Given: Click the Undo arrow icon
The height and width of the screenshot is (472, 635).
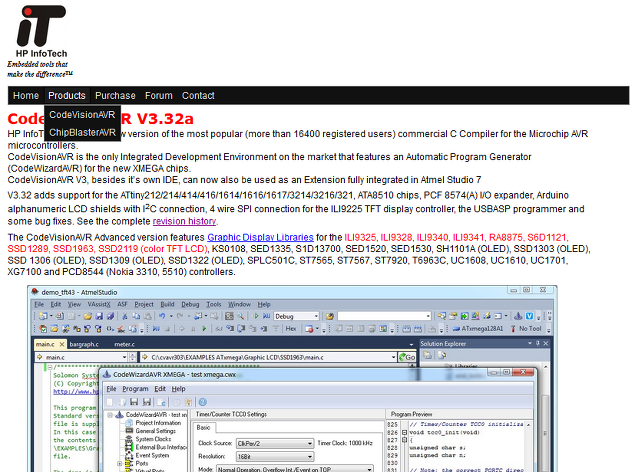Looking at the screenshot, I should [x=162, y=316].
